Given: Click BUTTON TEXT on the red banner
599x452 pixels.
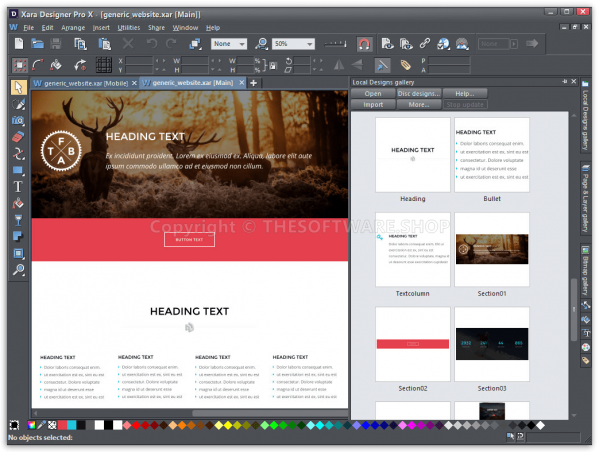Looking at the screenshot, I should click(189, 240).
